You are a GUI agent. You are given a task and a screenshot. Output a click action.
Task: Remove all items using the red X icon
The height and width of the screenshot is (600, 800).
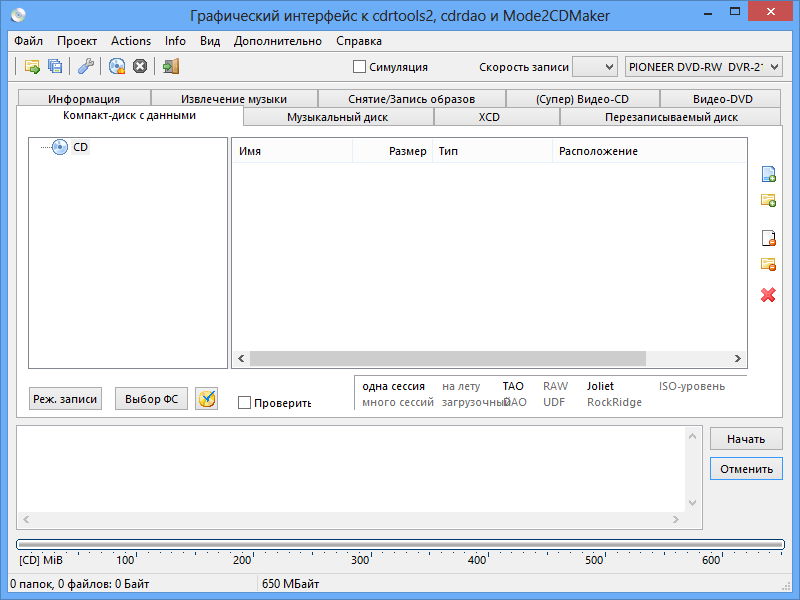click(x=768, y=294)
